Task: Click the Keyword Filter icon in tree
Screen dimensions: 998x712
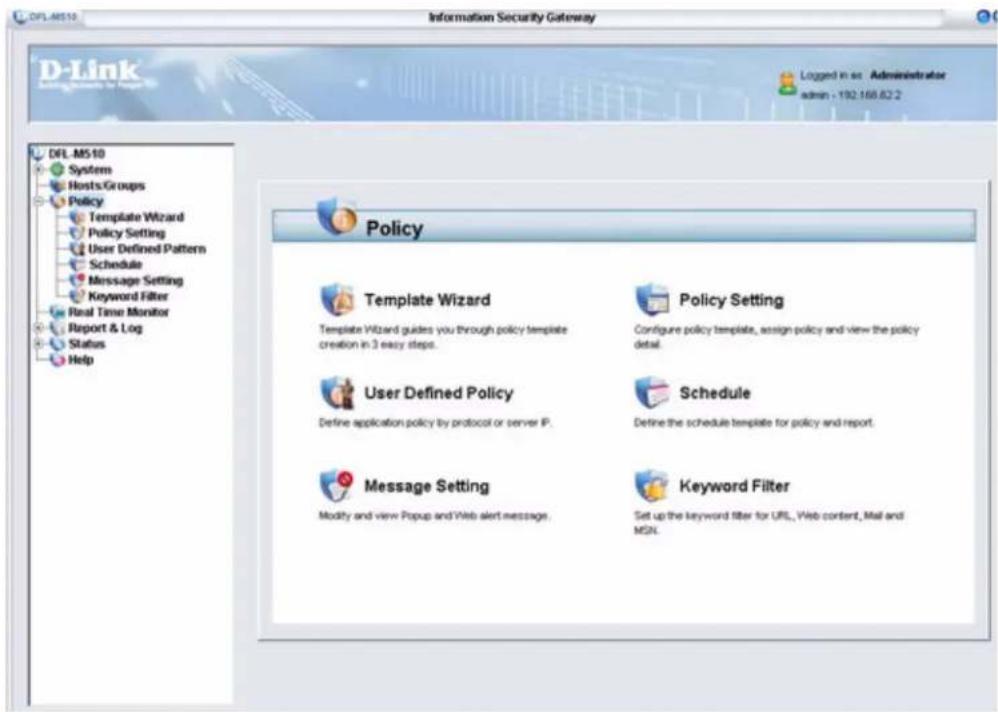Action: coord(78,297)
